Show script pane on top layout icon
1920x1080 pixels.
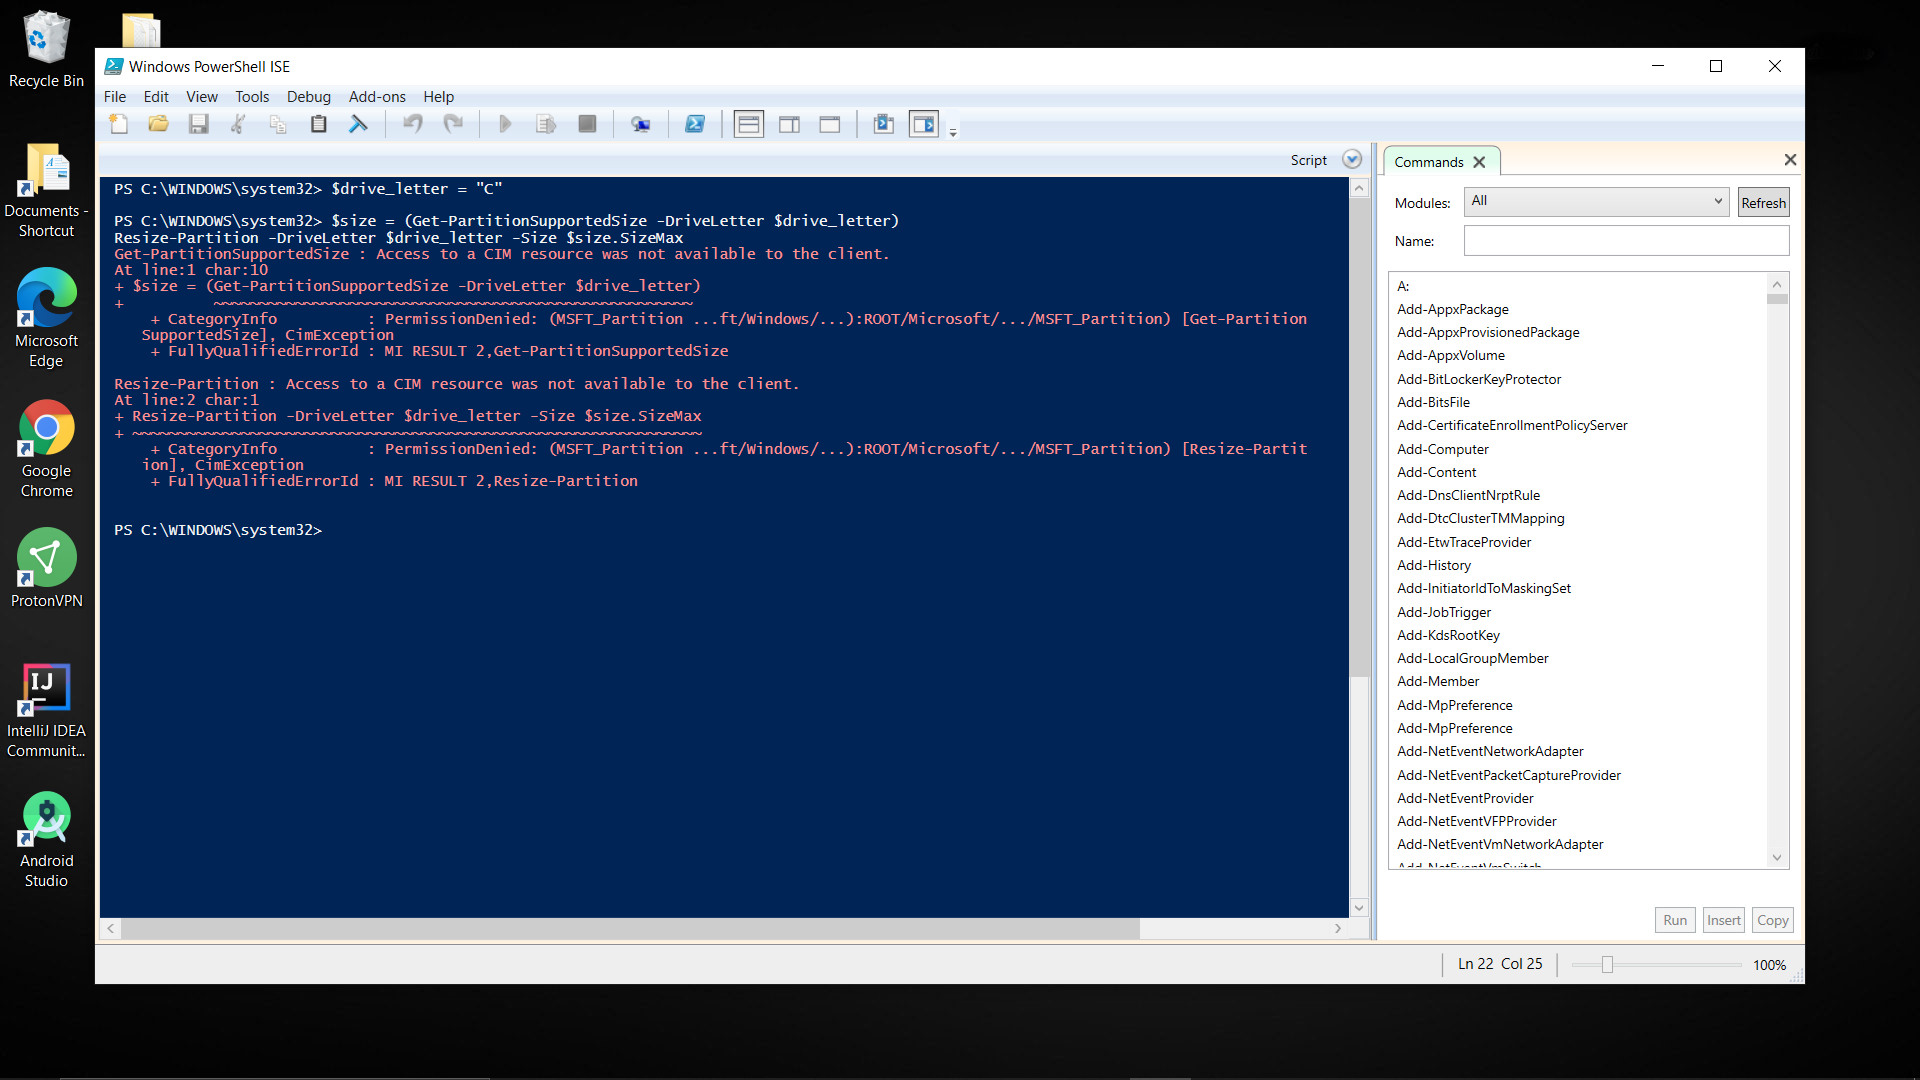749,124
